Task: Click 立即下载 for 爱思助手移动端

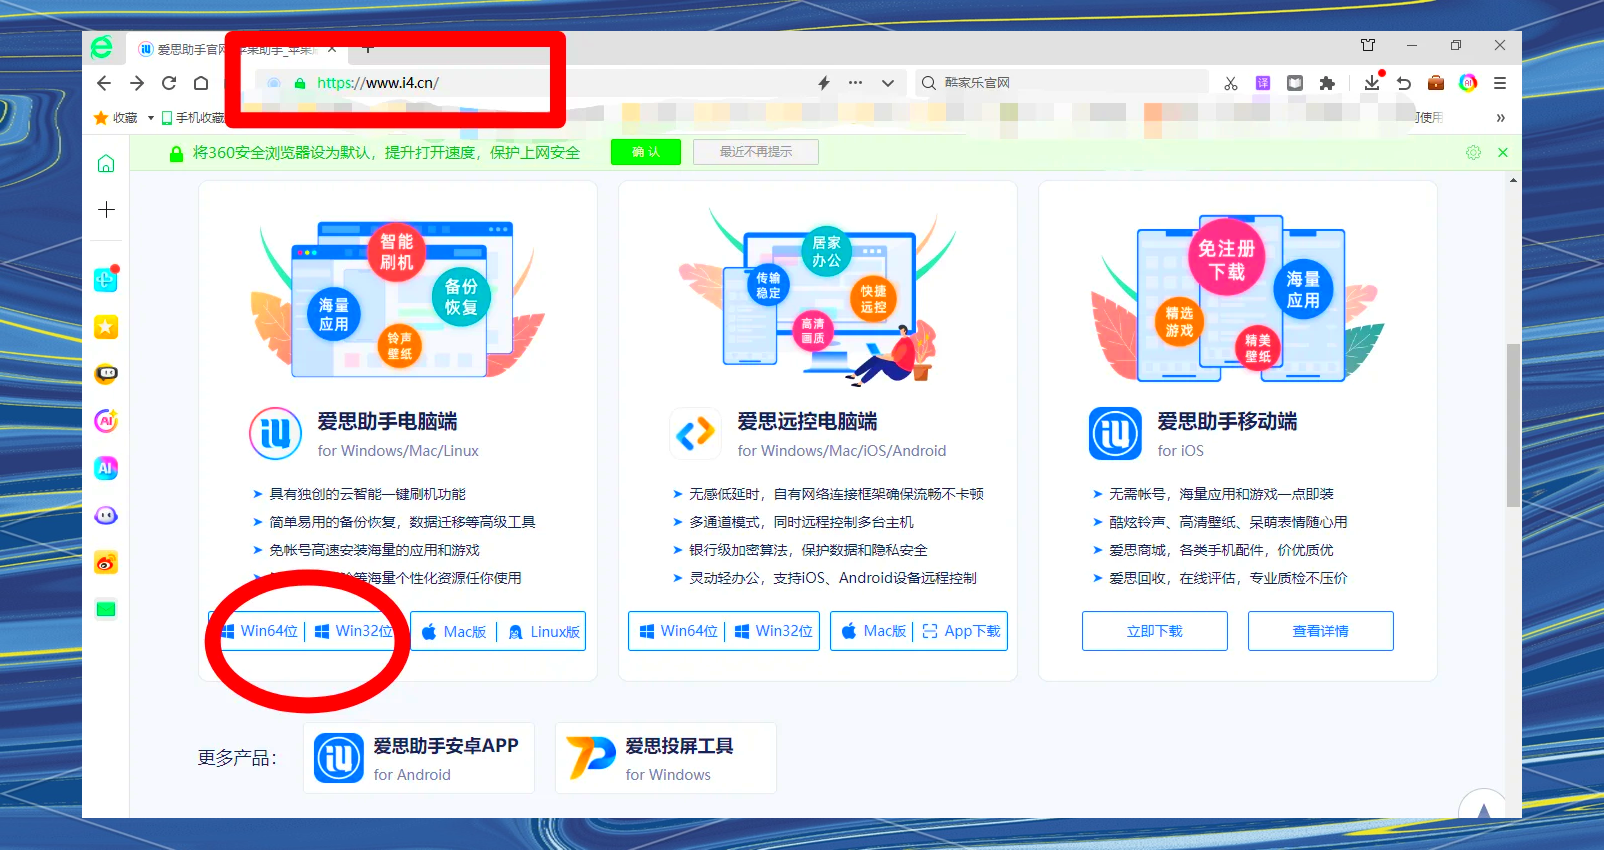Action: tap(1155, 631)
